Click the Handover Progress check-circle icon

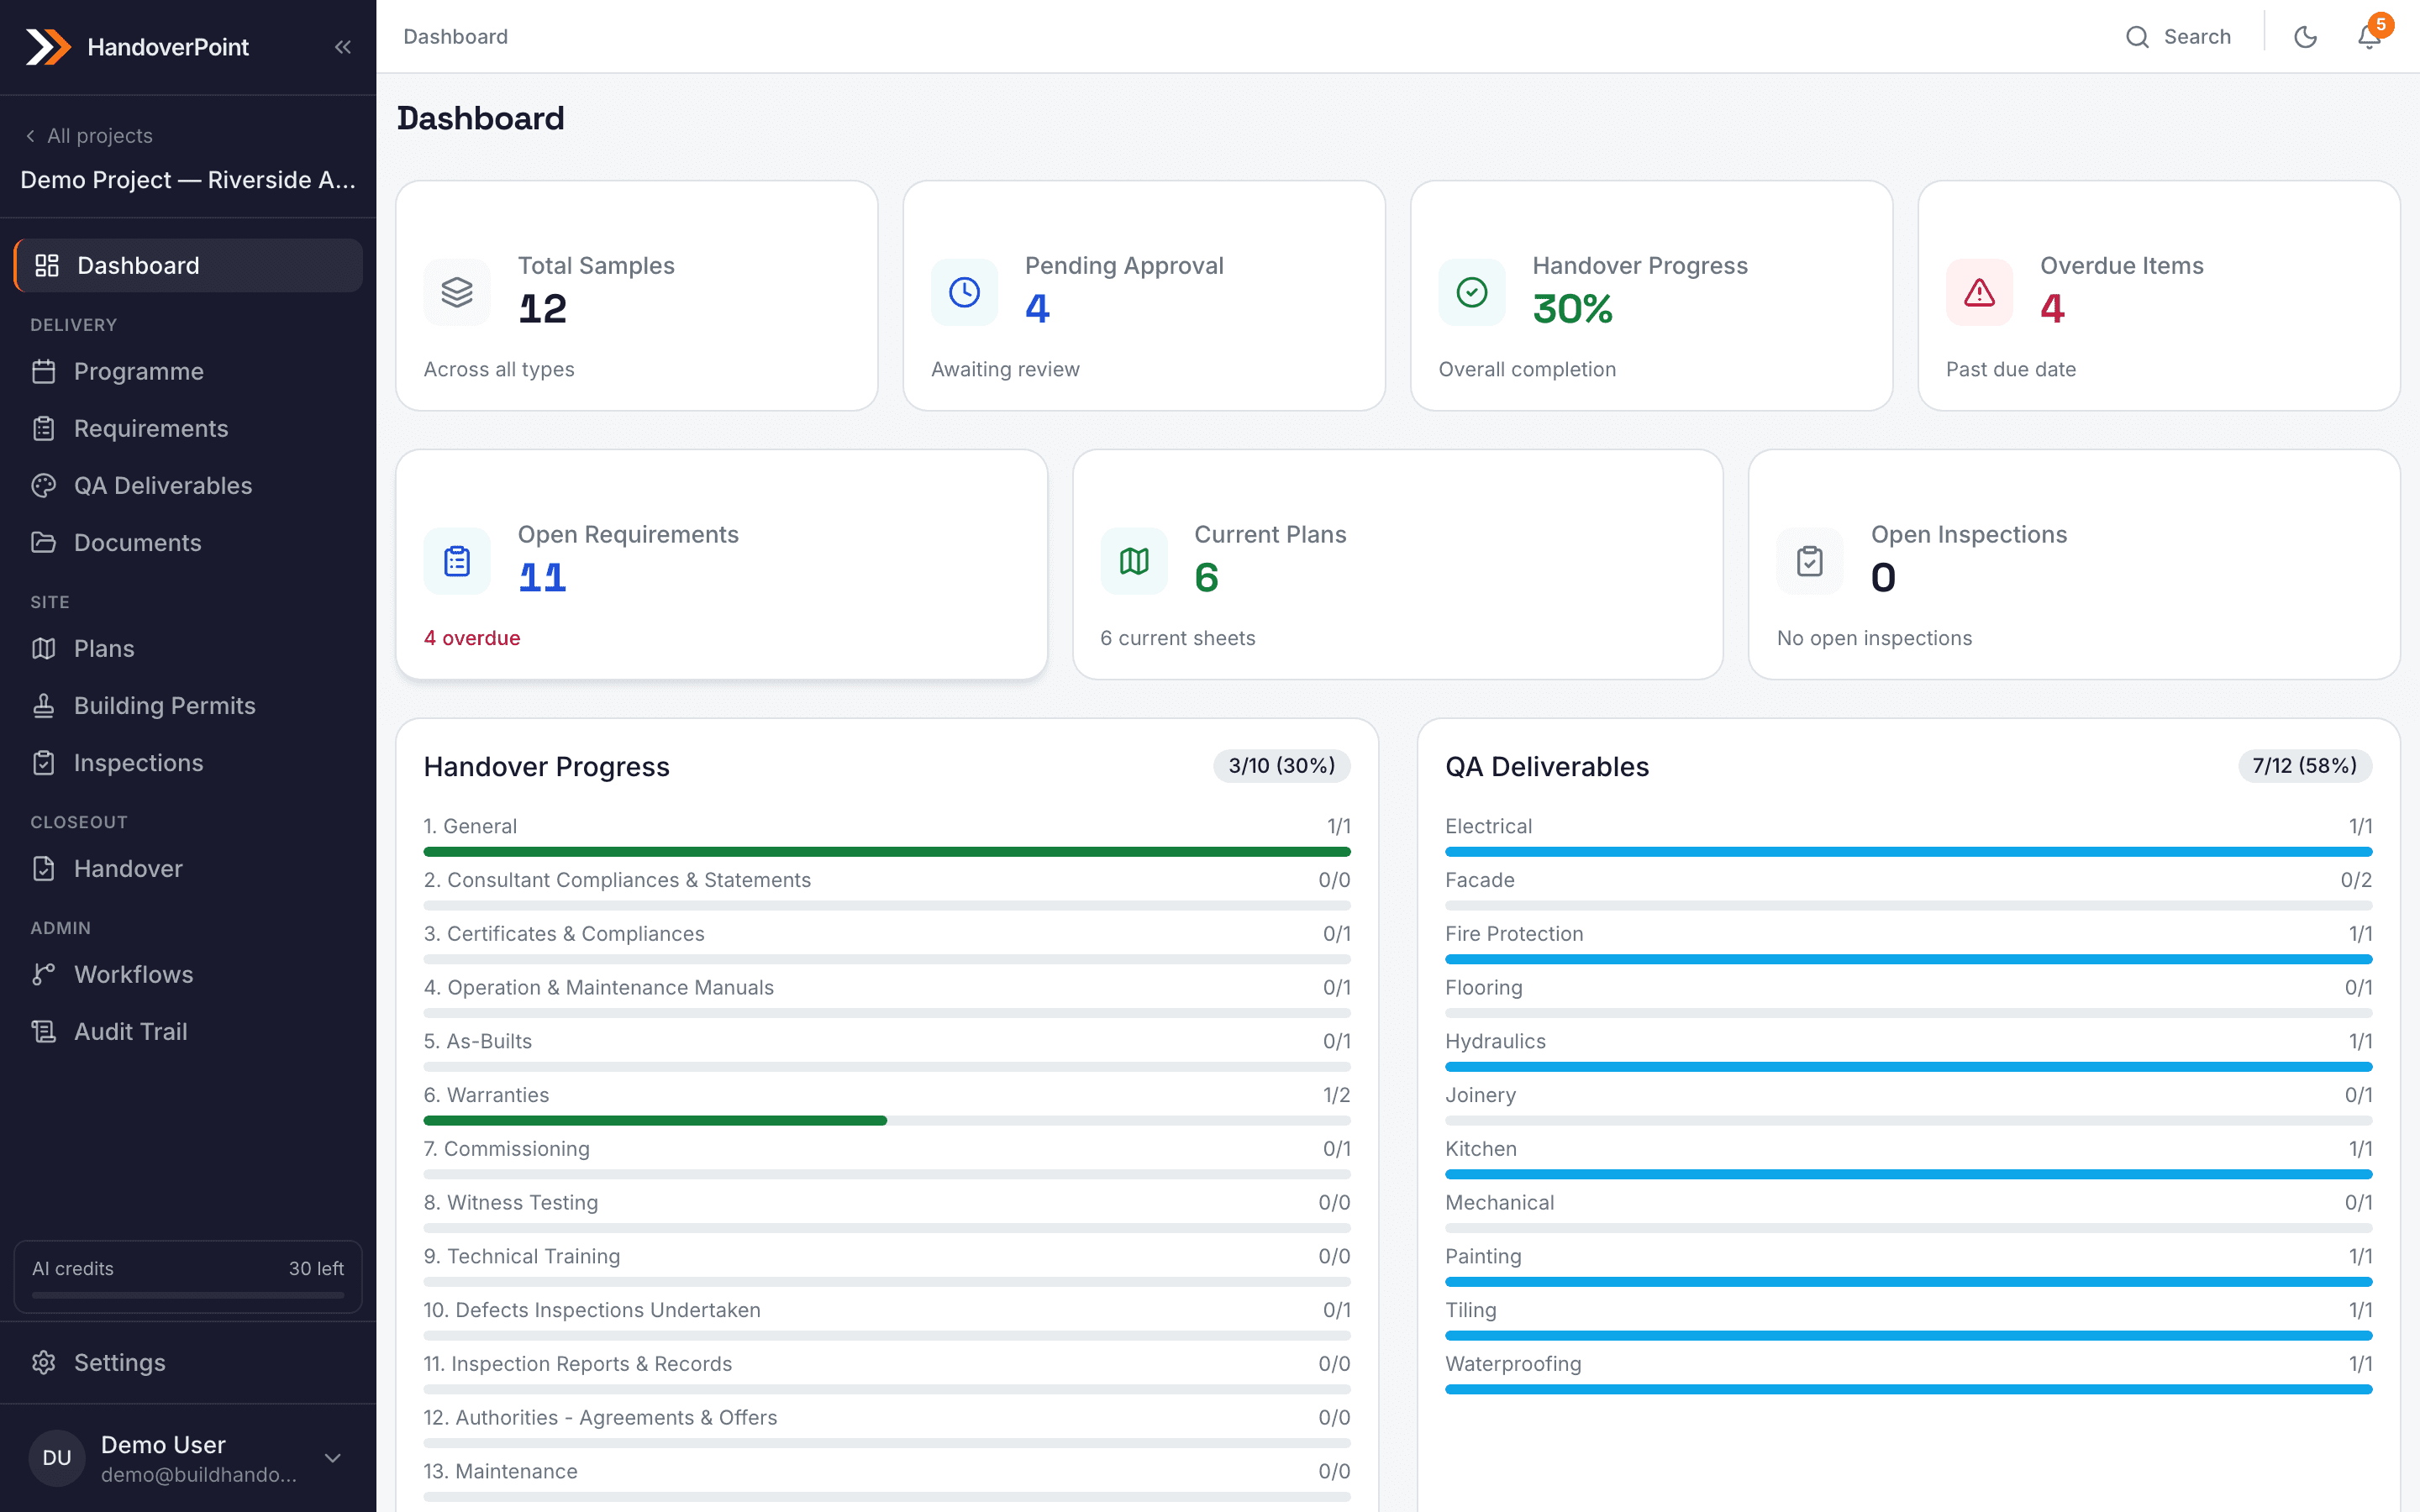pyautogui.click(x=1472, y=292)
